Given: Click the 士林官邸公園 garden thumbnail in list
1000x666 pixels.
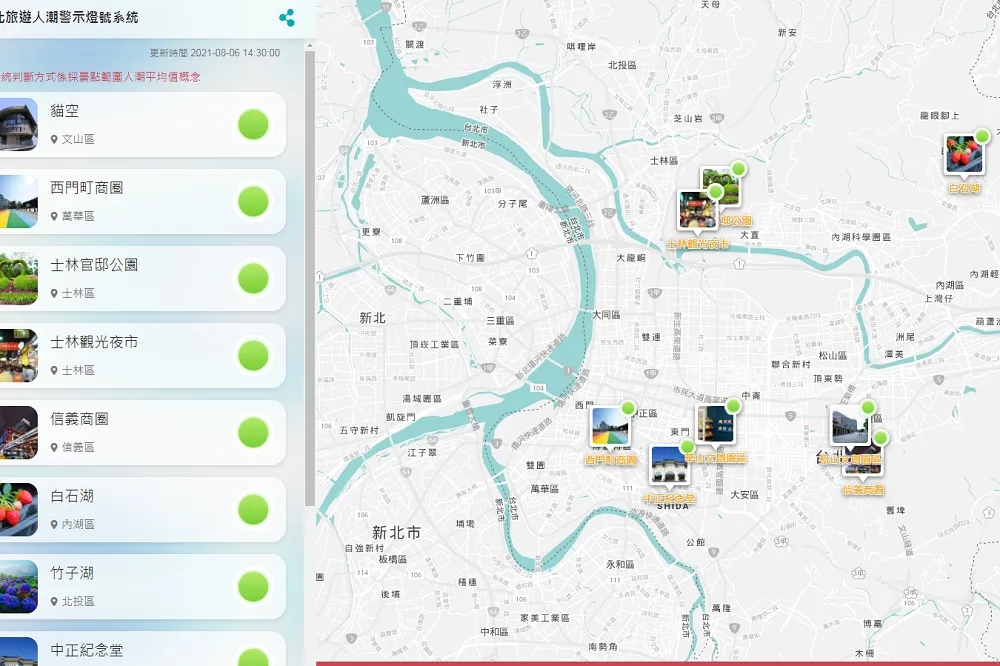Looking at the screenshot, I should [x=18, y=279].
